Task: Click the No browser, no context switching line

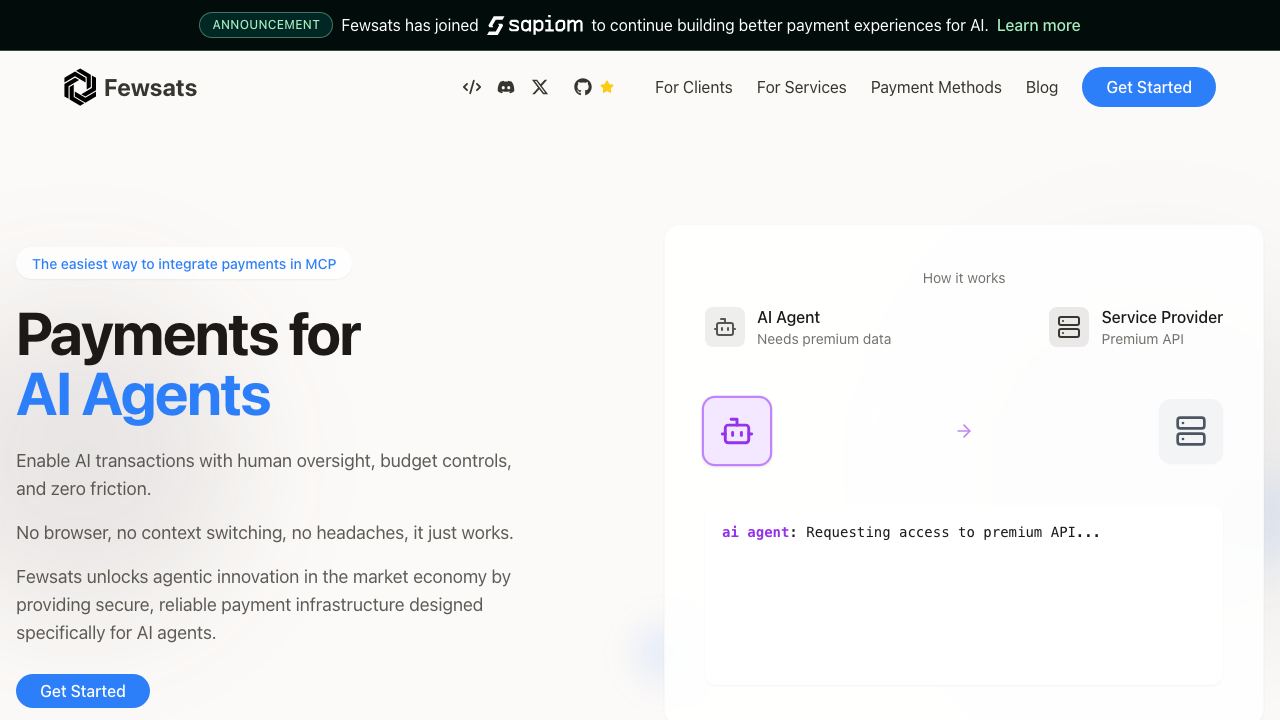Action: point(265,533)
